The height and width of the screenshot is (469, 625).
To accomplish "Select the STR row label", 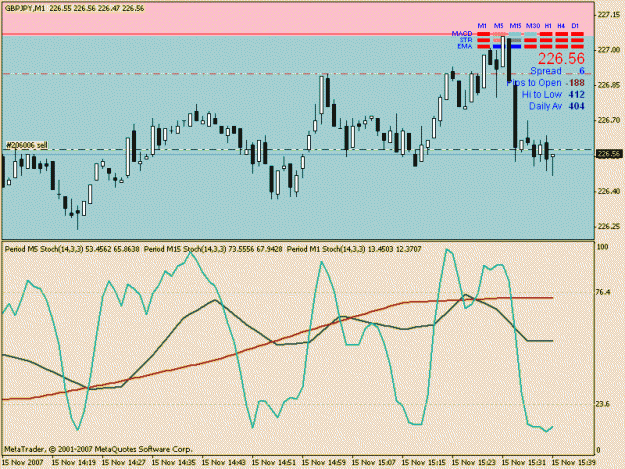I will click(466, 40).
